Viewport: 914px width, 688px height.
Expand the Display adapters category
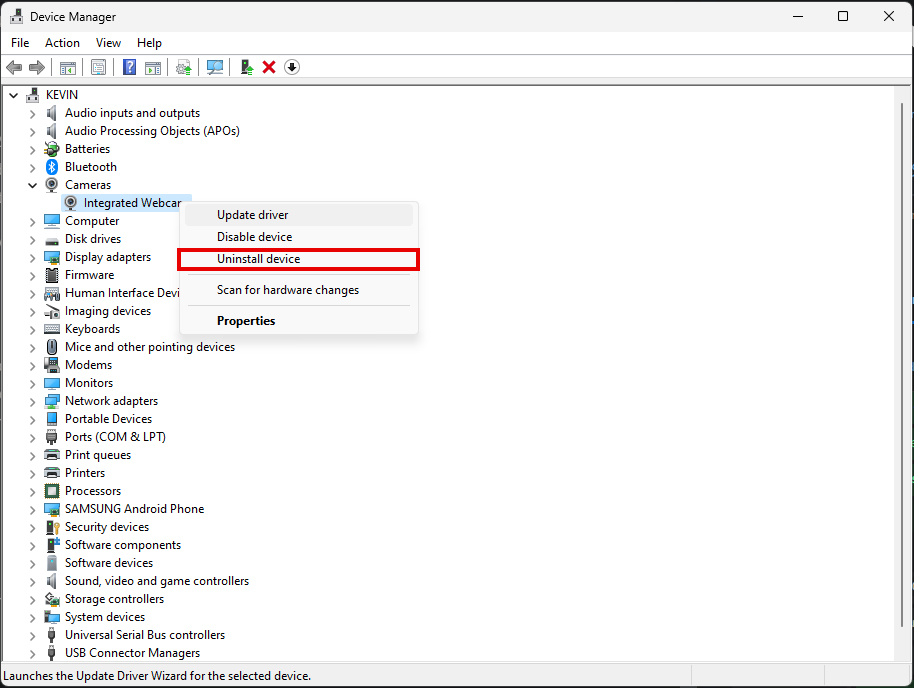[32, 256]
